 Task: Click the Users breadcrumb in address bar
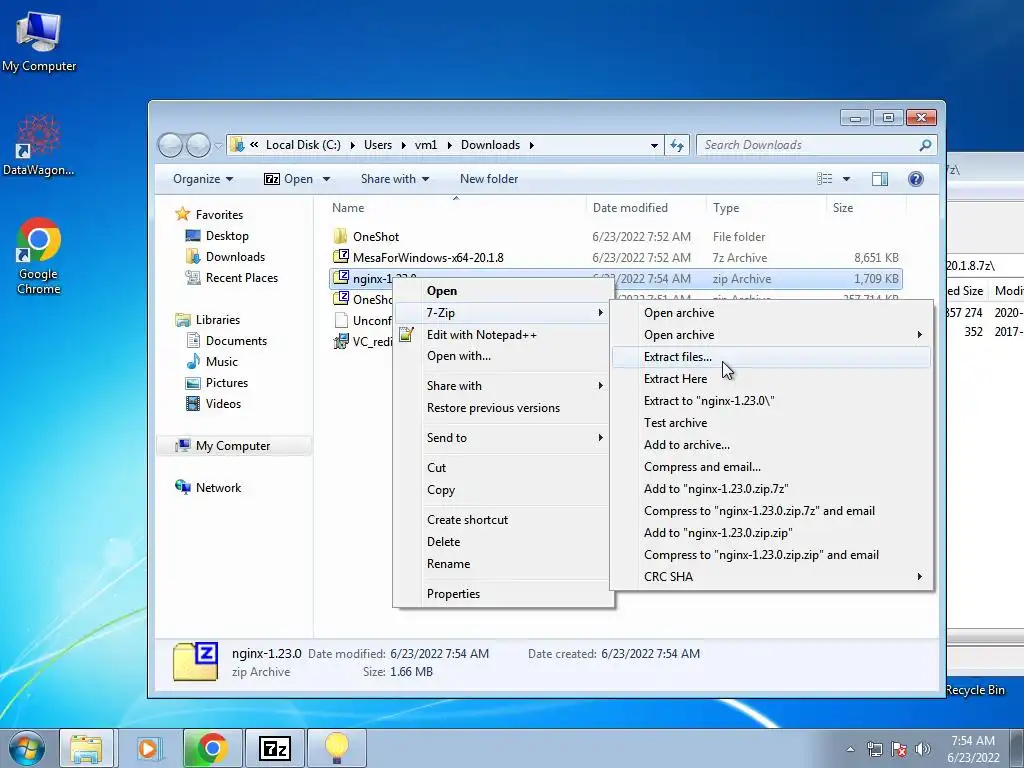377,145
